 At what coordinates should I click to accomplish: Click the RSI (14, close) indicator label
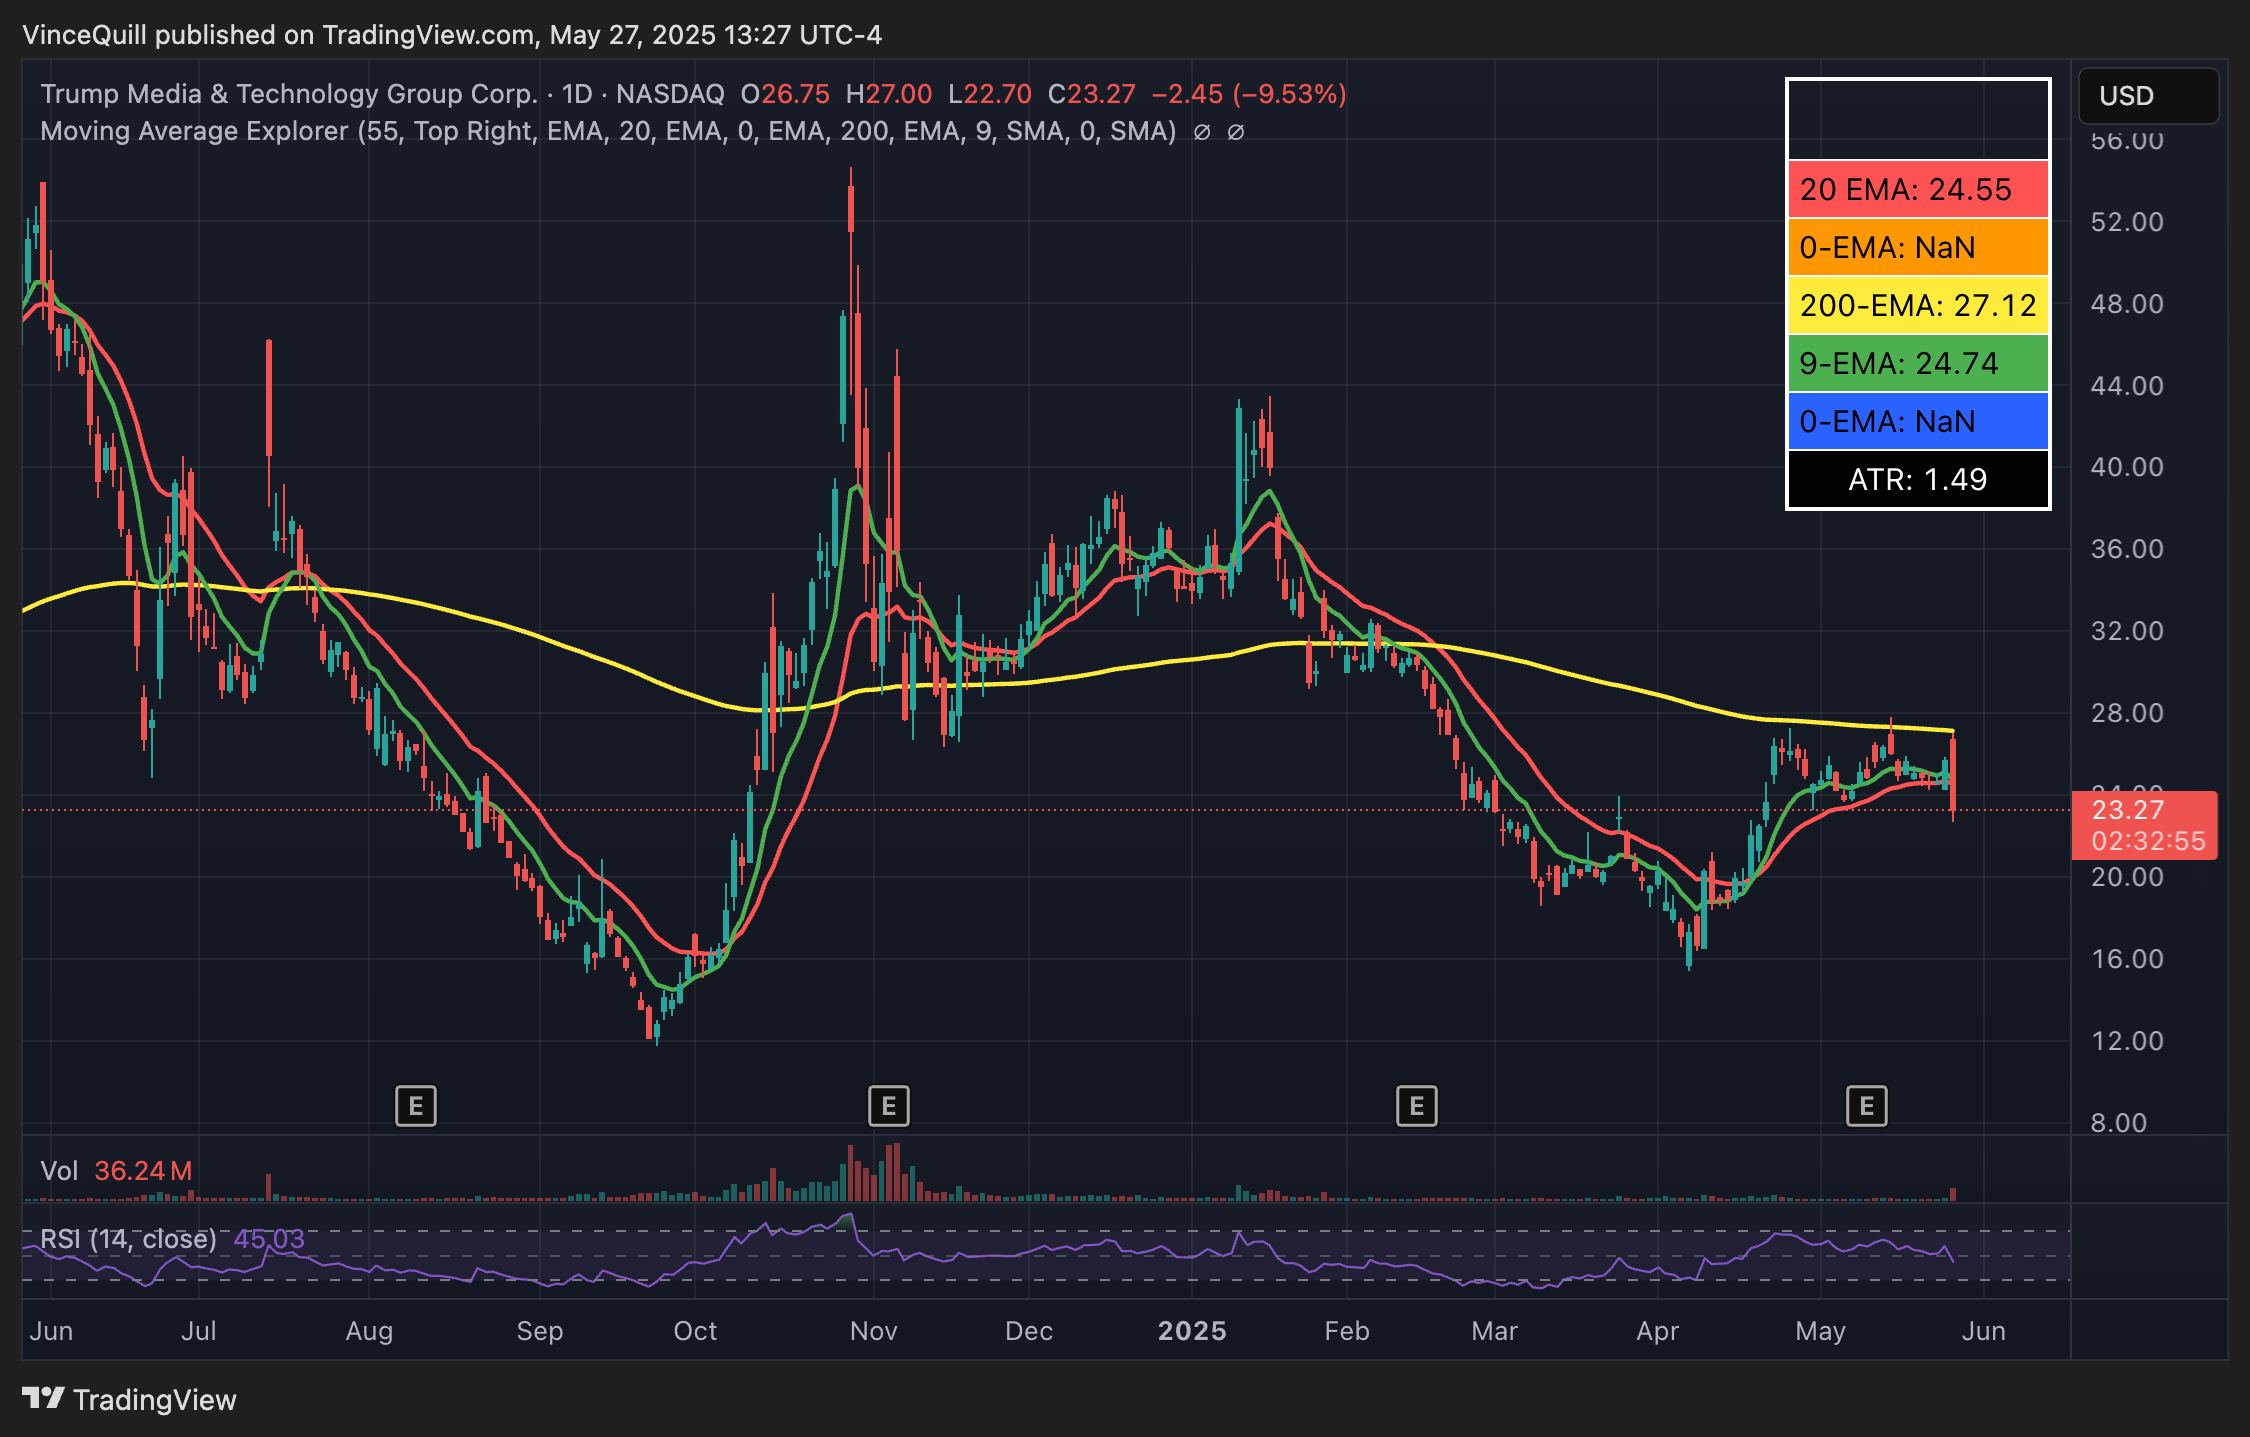pos(128,1239)
